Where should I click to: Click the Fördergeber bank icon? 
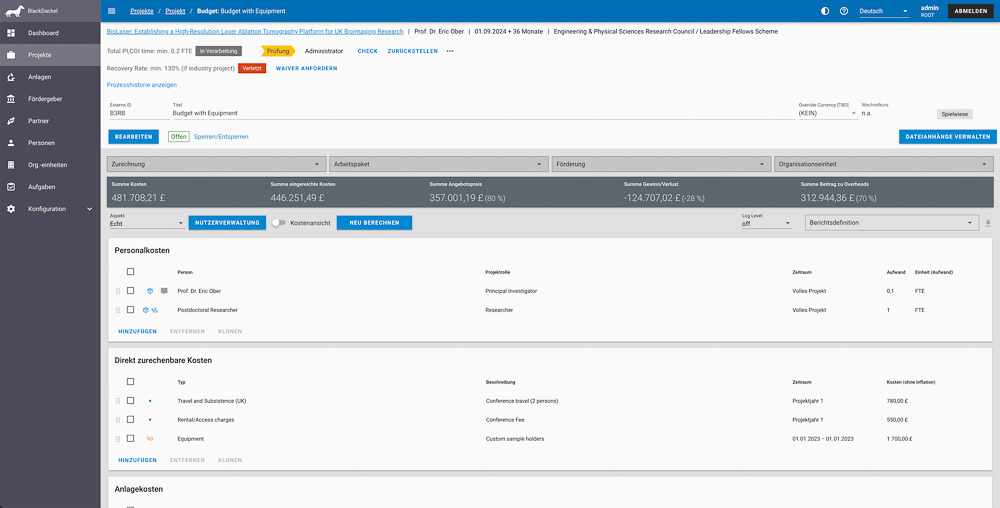pyautogui.click(x=11, y=99)
